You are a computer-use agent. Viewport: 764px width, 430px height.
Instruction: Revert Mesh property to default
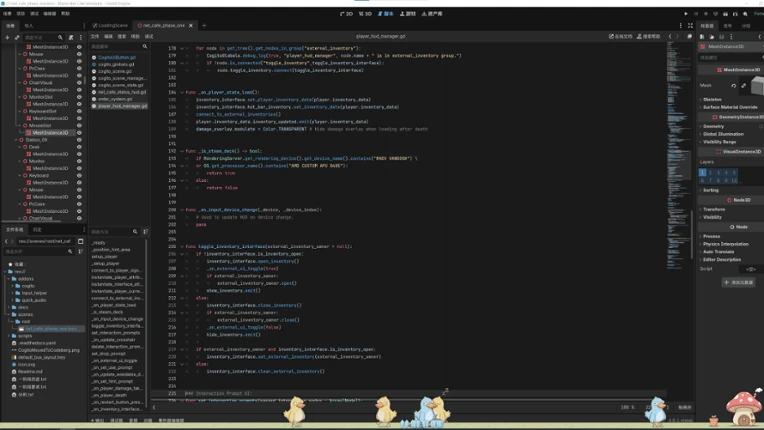[733, 86]
